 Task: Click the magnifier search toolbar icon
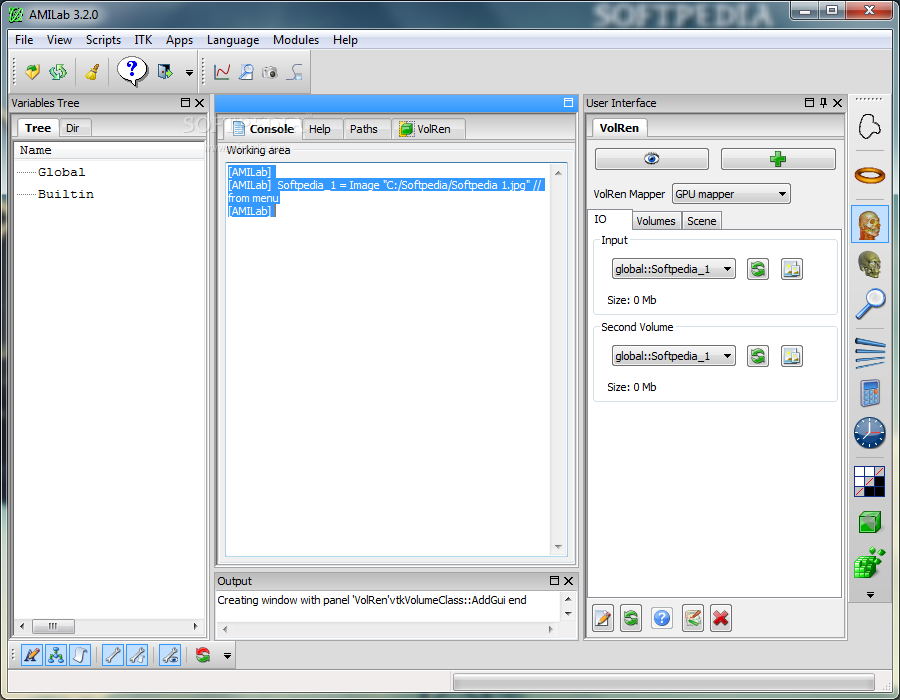246,72
